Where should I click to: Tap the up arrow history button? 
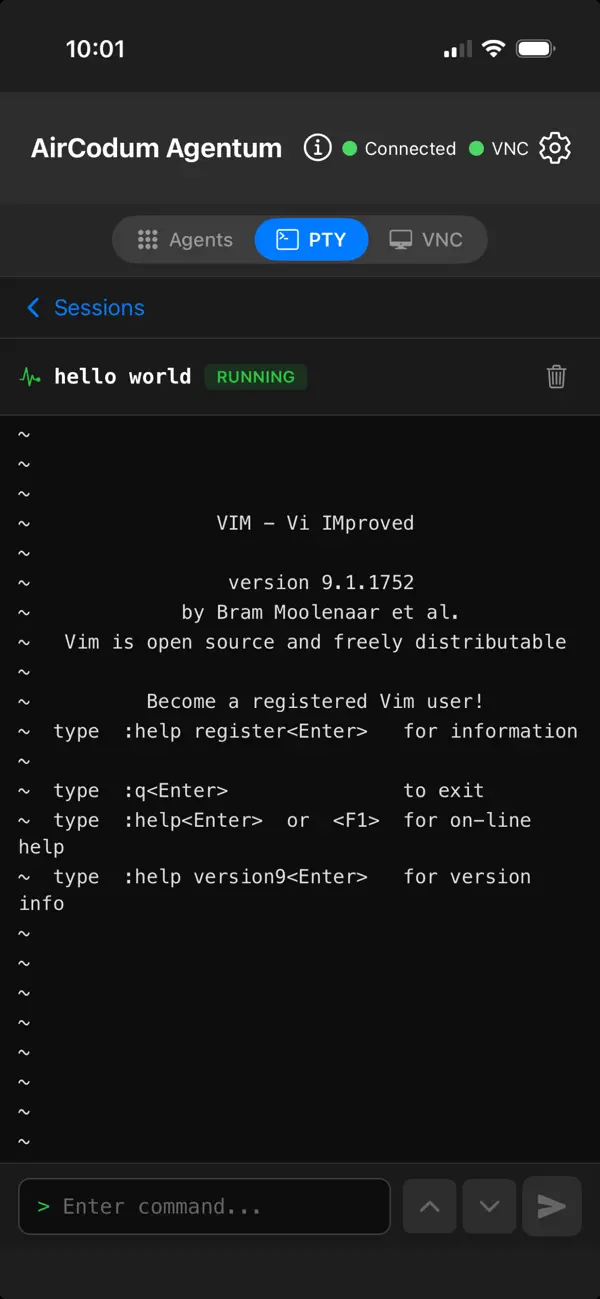(430, 1206)
